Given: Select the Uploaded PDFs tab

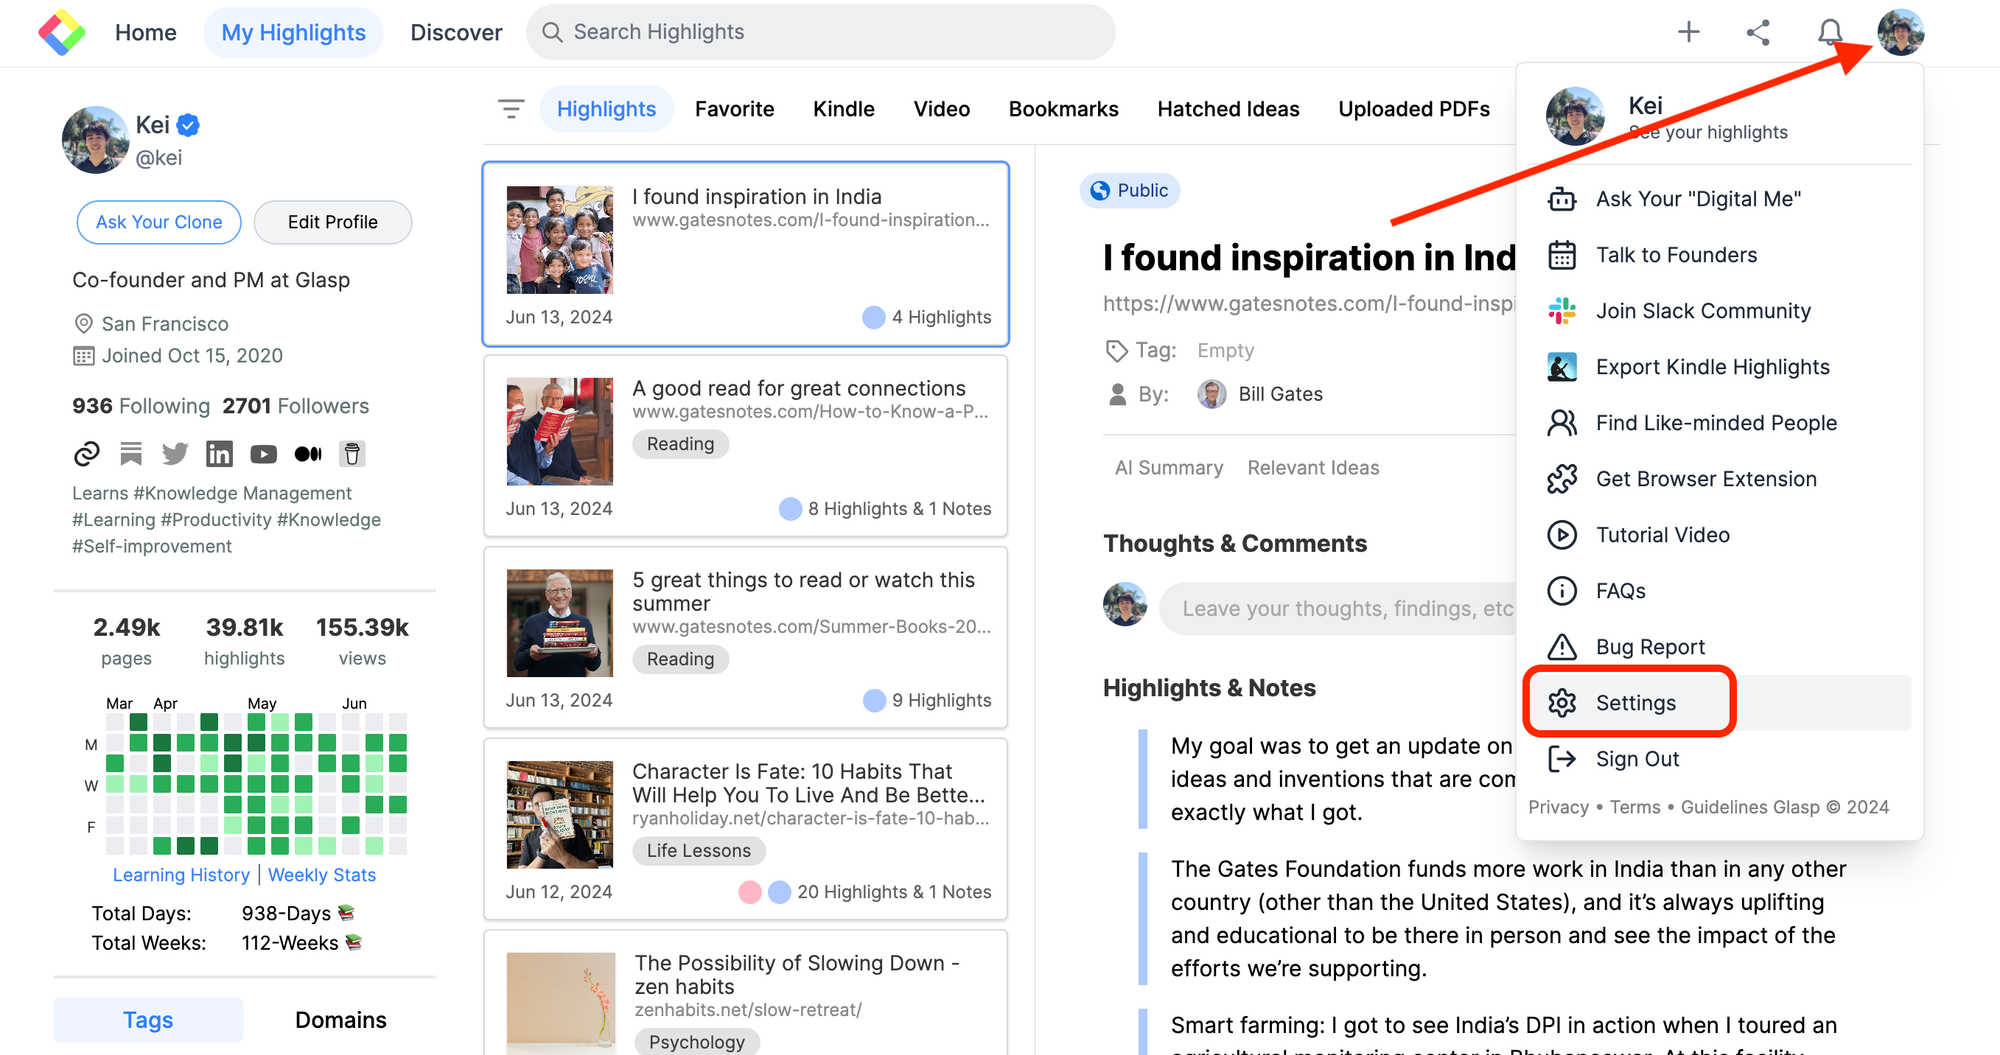Looking at the screenshot, I should pyautogui.click(x=1414, y=109).
